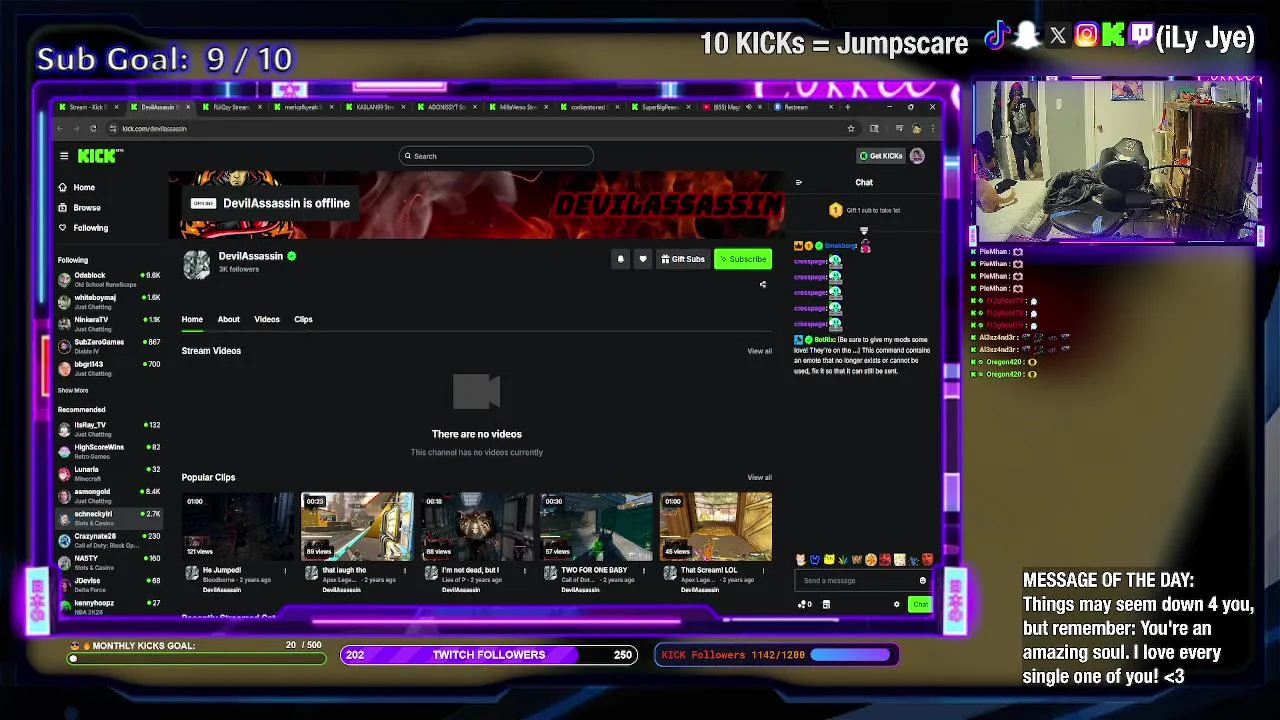
Task: Open Browse in the Kick sidebar
Action: (x=79, y=207)
